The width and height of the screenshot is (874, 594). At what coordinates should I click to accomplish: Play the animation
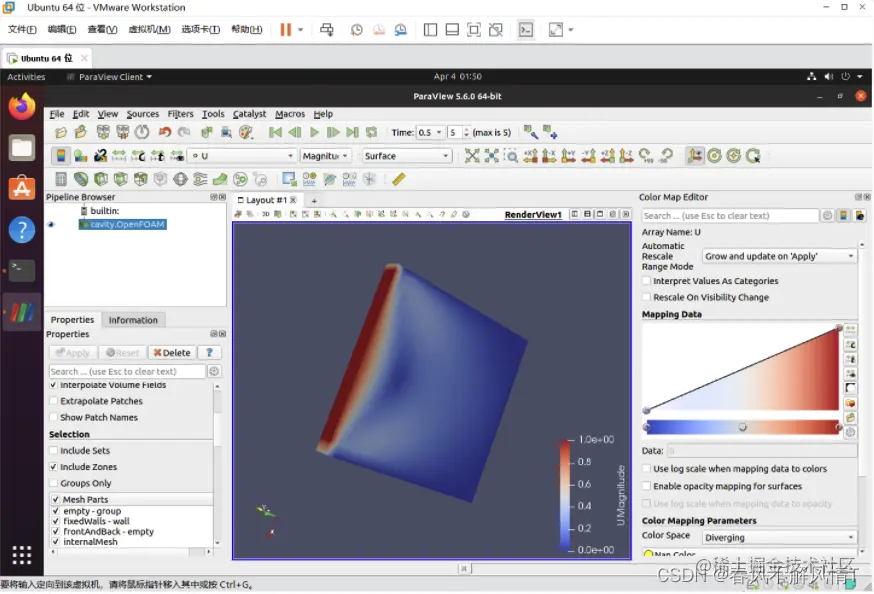point(314,133)
